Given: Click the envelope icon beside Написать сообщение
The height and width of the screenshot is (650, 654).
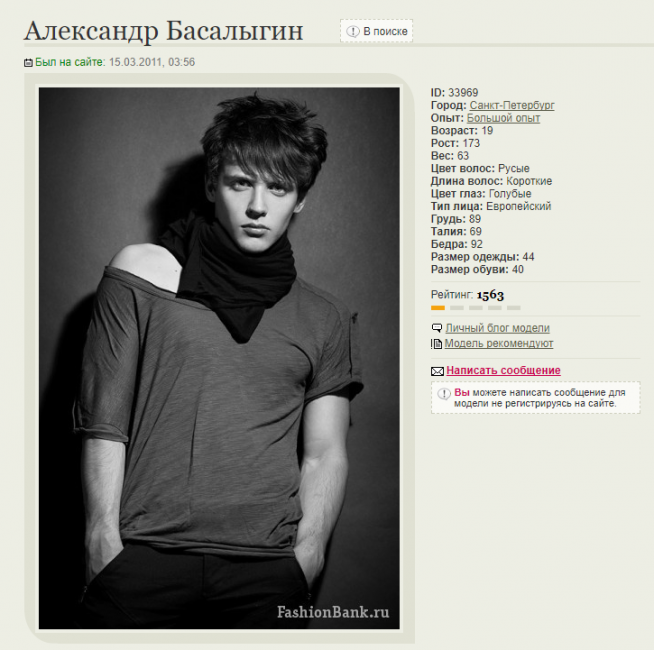Looking at the screenshot, I should tap(437, 371).
